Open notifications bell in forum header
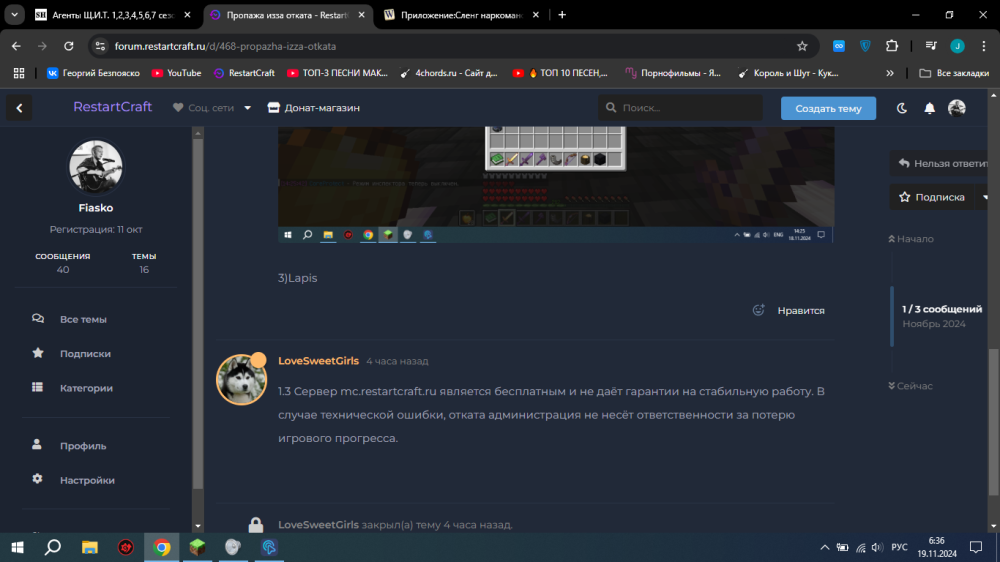The image size is (1000, 562). click(x=929, y=108)
